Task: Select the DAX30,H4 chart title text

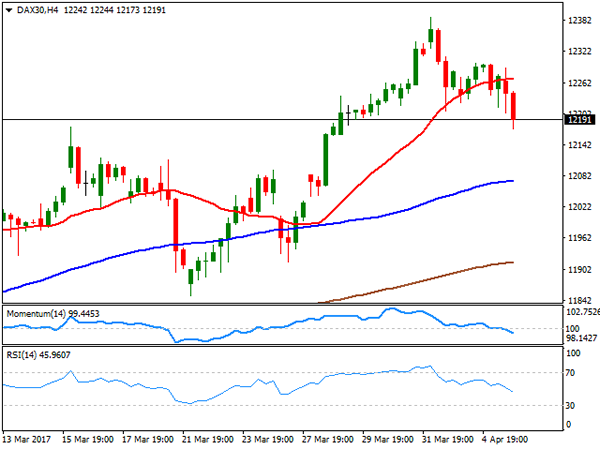Action: 38,10
